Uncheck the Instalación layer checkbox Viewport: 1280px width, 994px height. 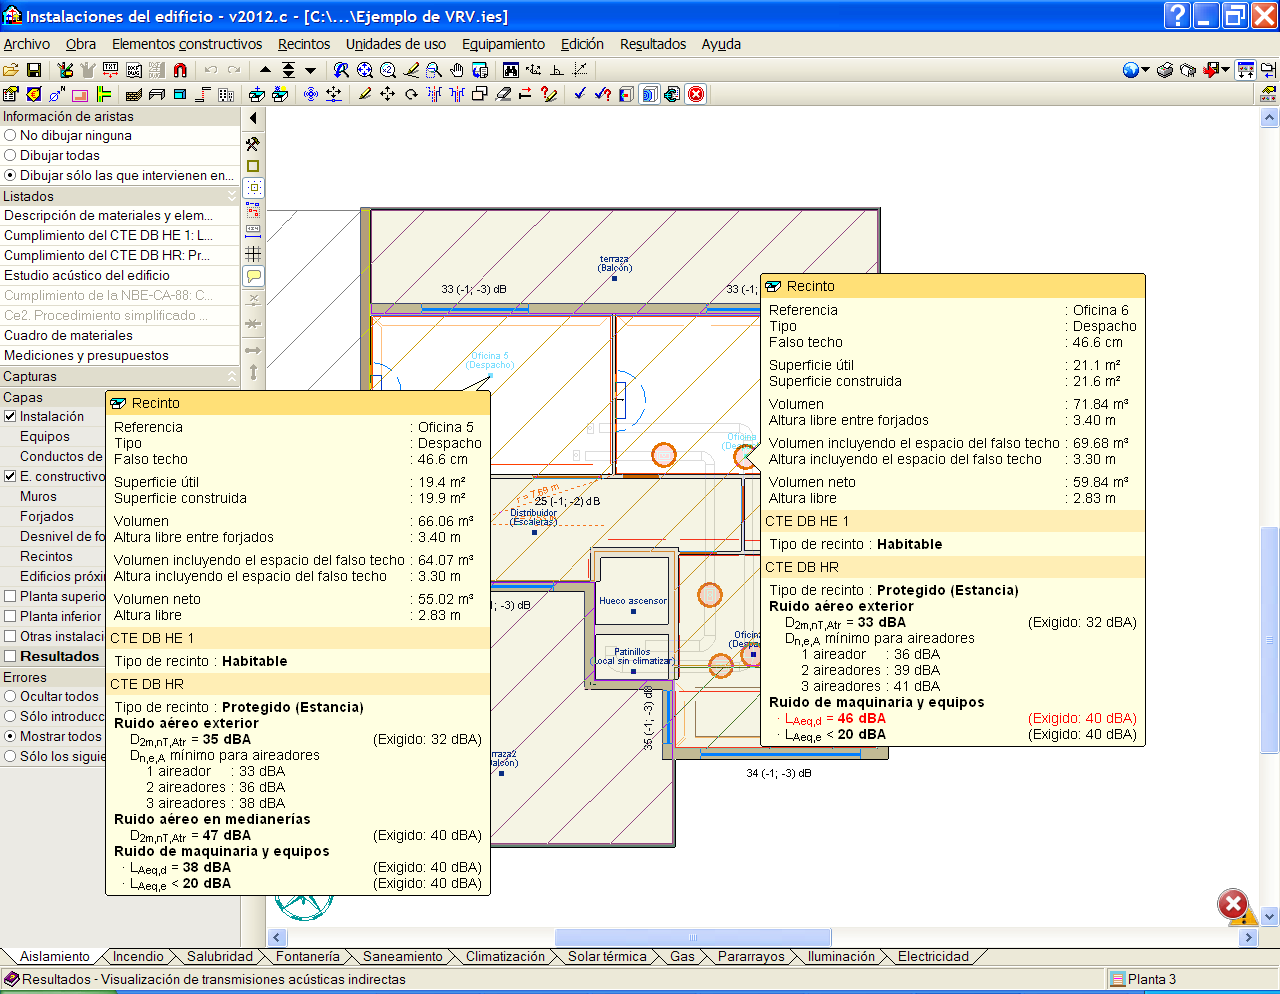pos(11,417)
